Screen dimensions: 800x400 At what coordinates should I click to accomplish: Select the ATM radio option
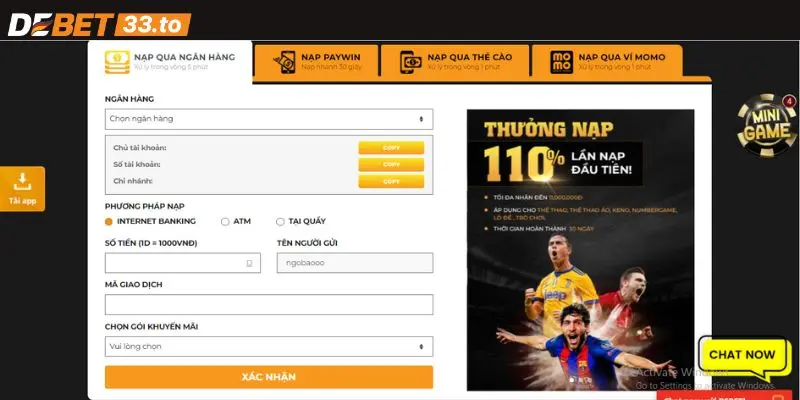coord(225,221)
